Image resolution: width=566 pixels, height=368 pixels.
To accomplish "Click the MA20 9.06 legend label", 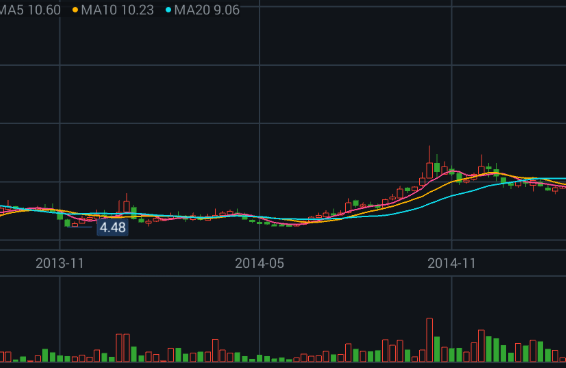I will click(x=203, y=10).
